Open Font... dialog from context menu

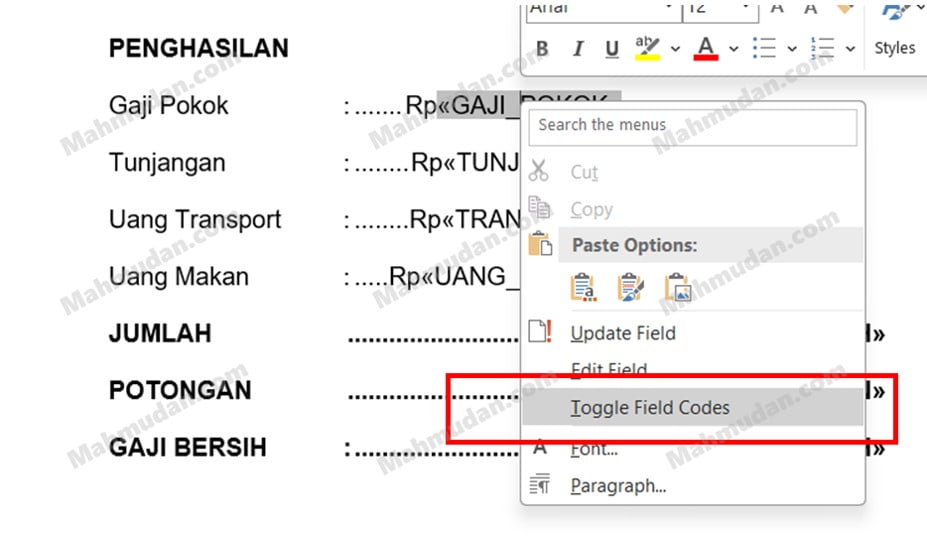[x=593, y=450]
